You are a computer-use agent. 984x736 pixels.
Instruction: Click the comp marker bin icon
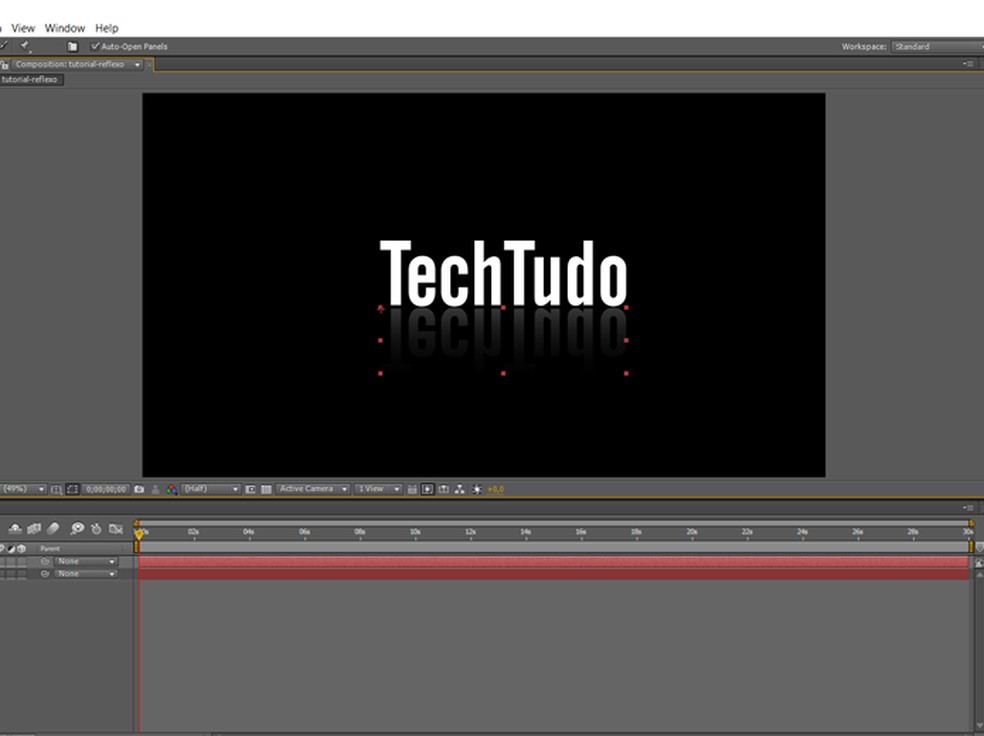point(979,548)
